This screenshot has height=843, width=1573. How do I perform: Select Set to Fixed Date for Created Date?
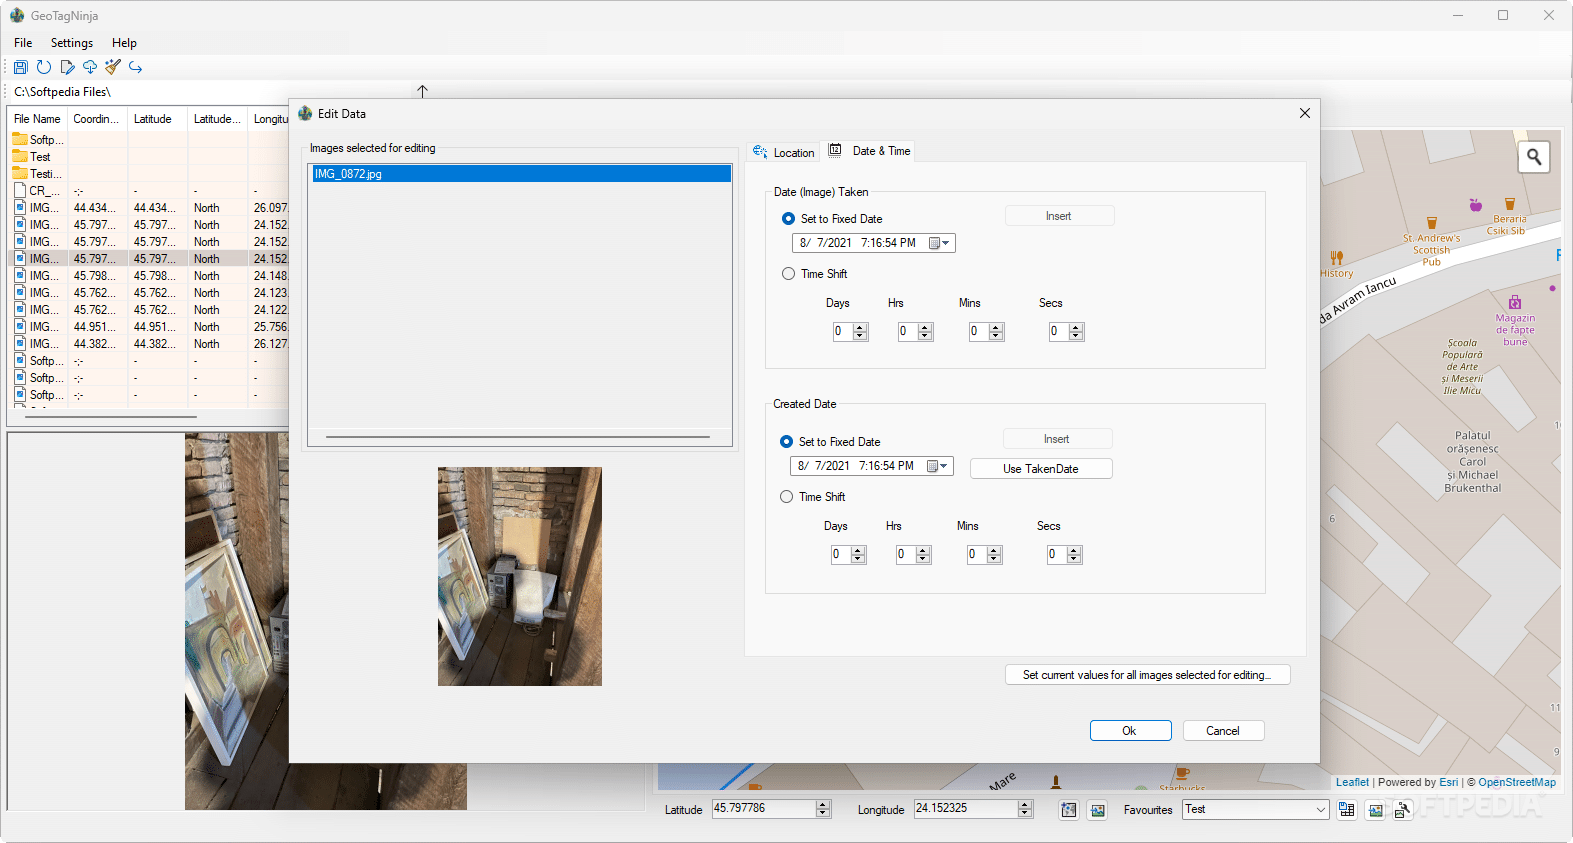[786, 442]
